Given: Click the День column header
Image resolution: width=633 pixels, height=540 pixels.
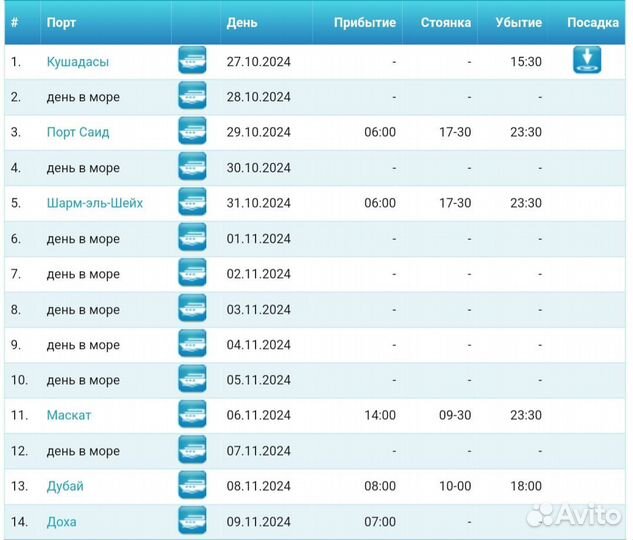Looking at the screenshot, I should click(242, 22).
